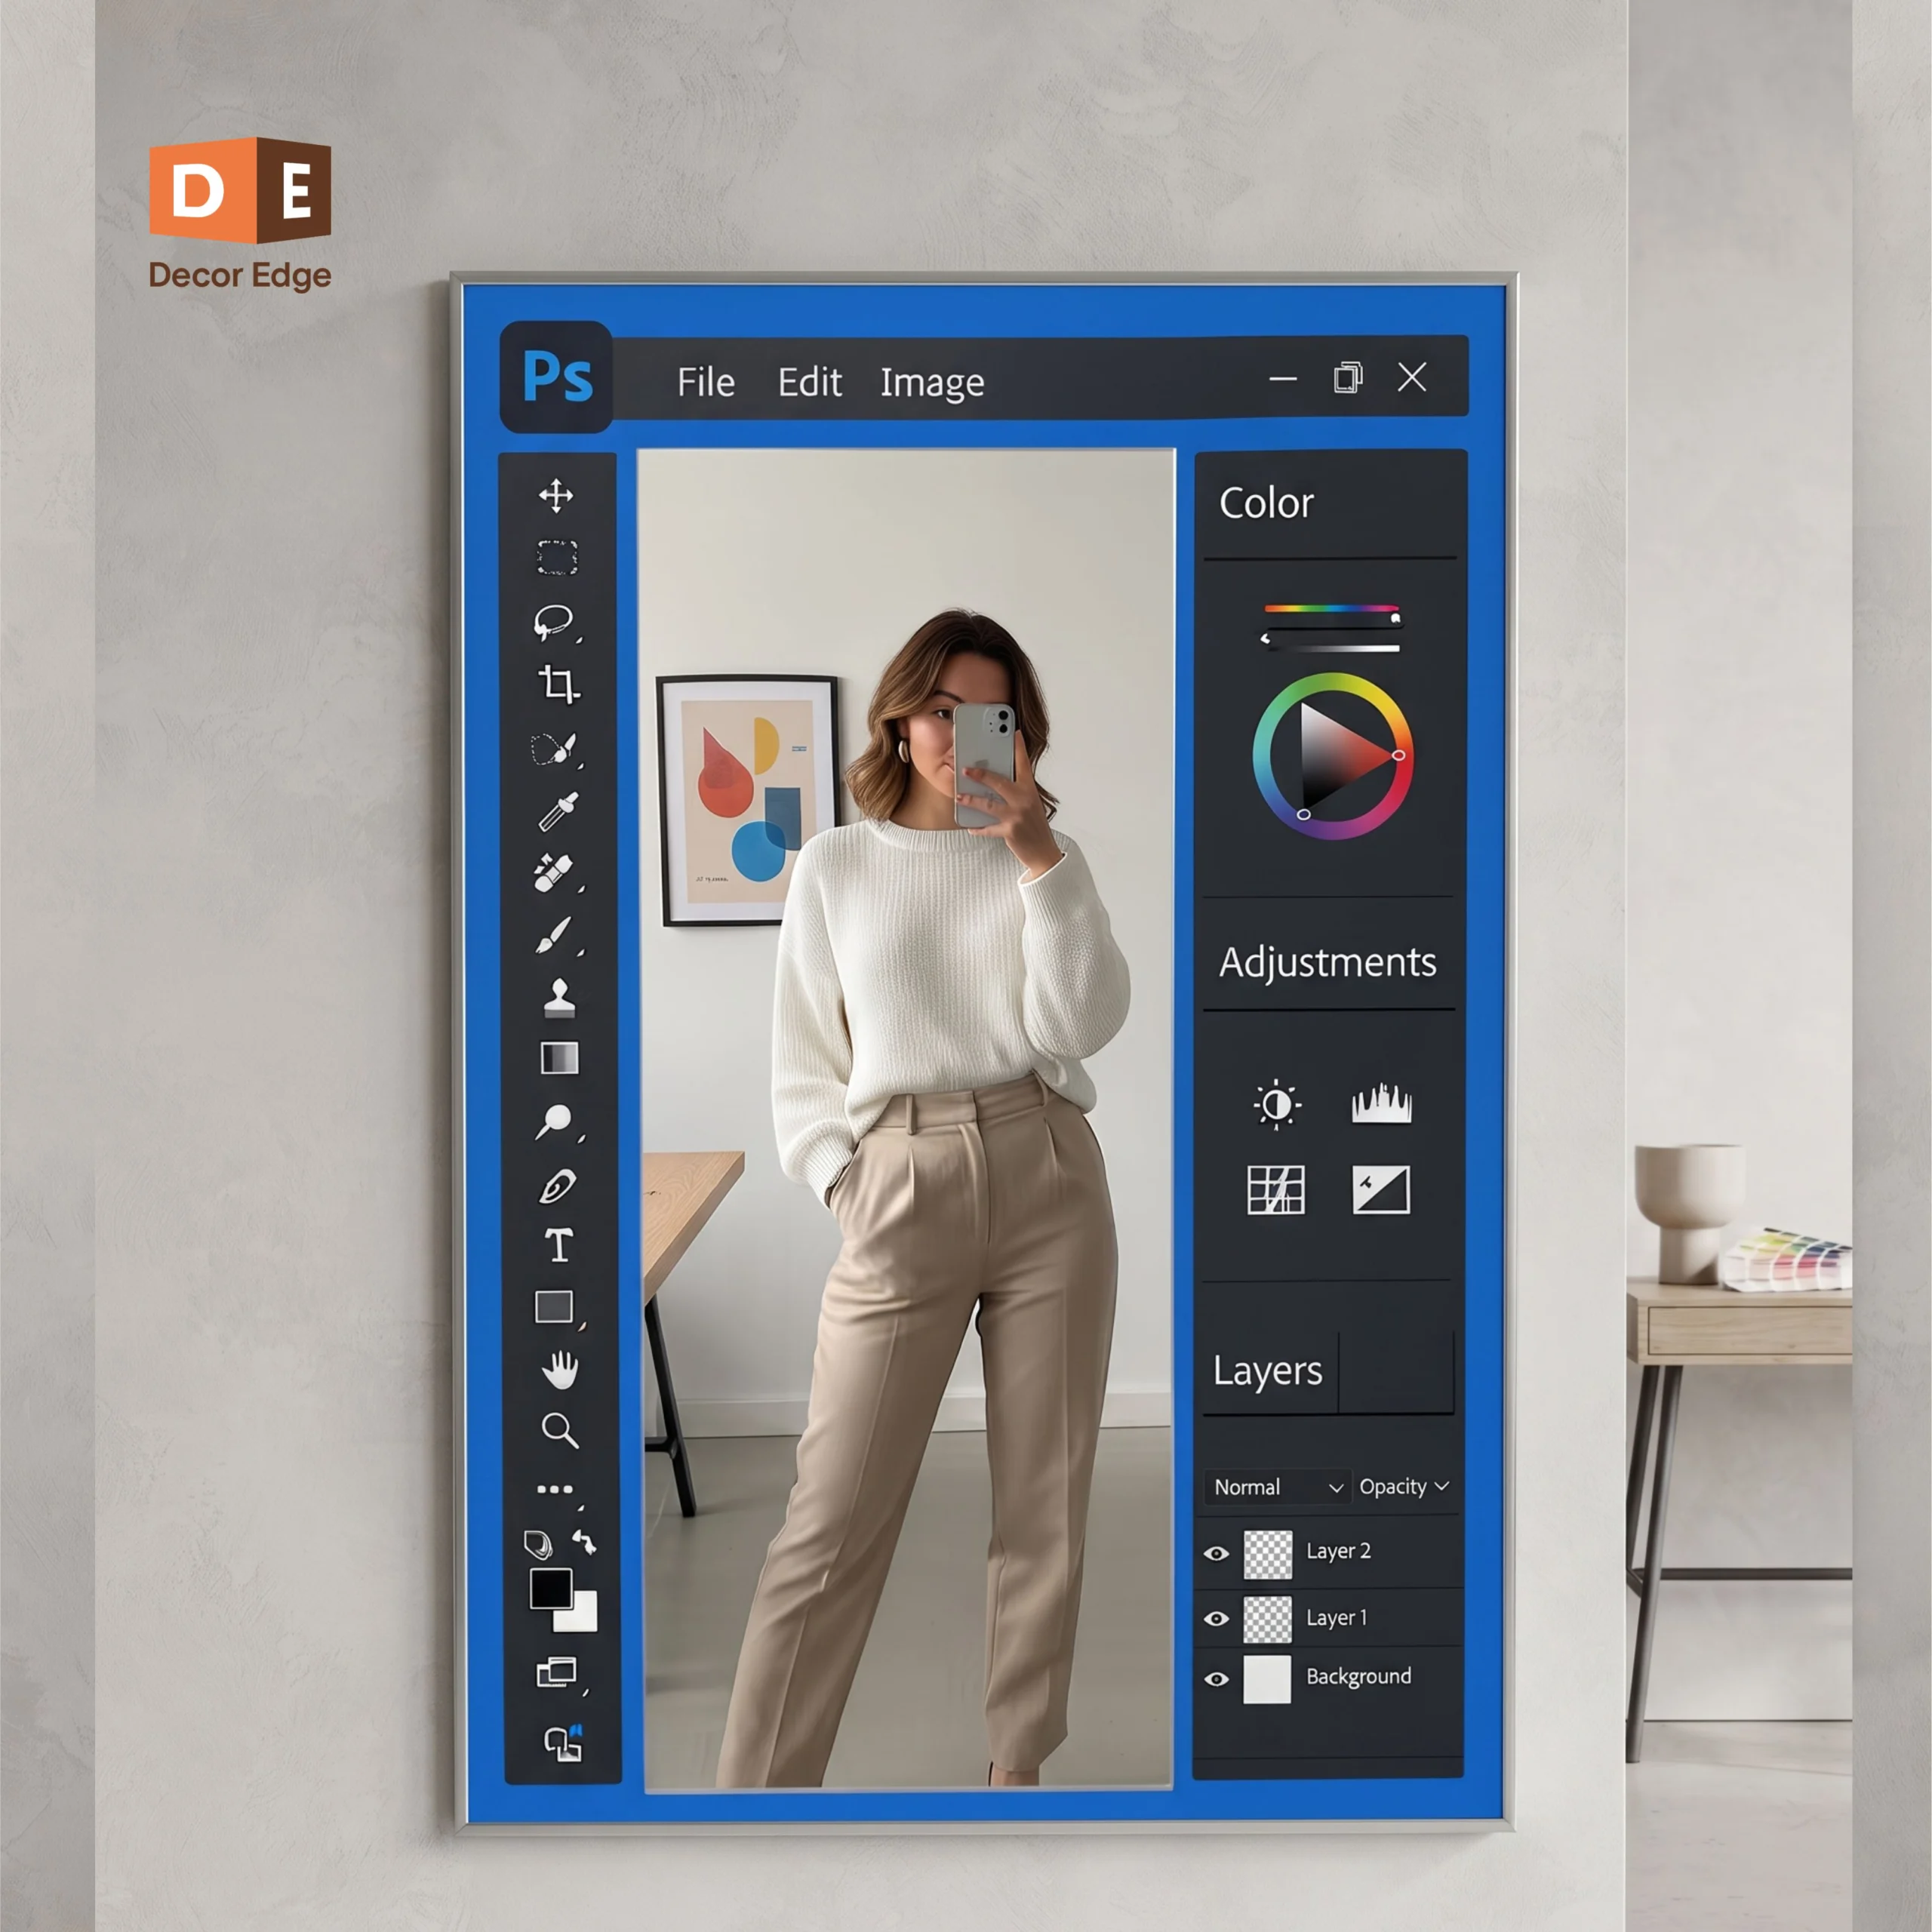Click the default colors icon
The width and height of the screenshot is (1932, 1932).
538,1545
